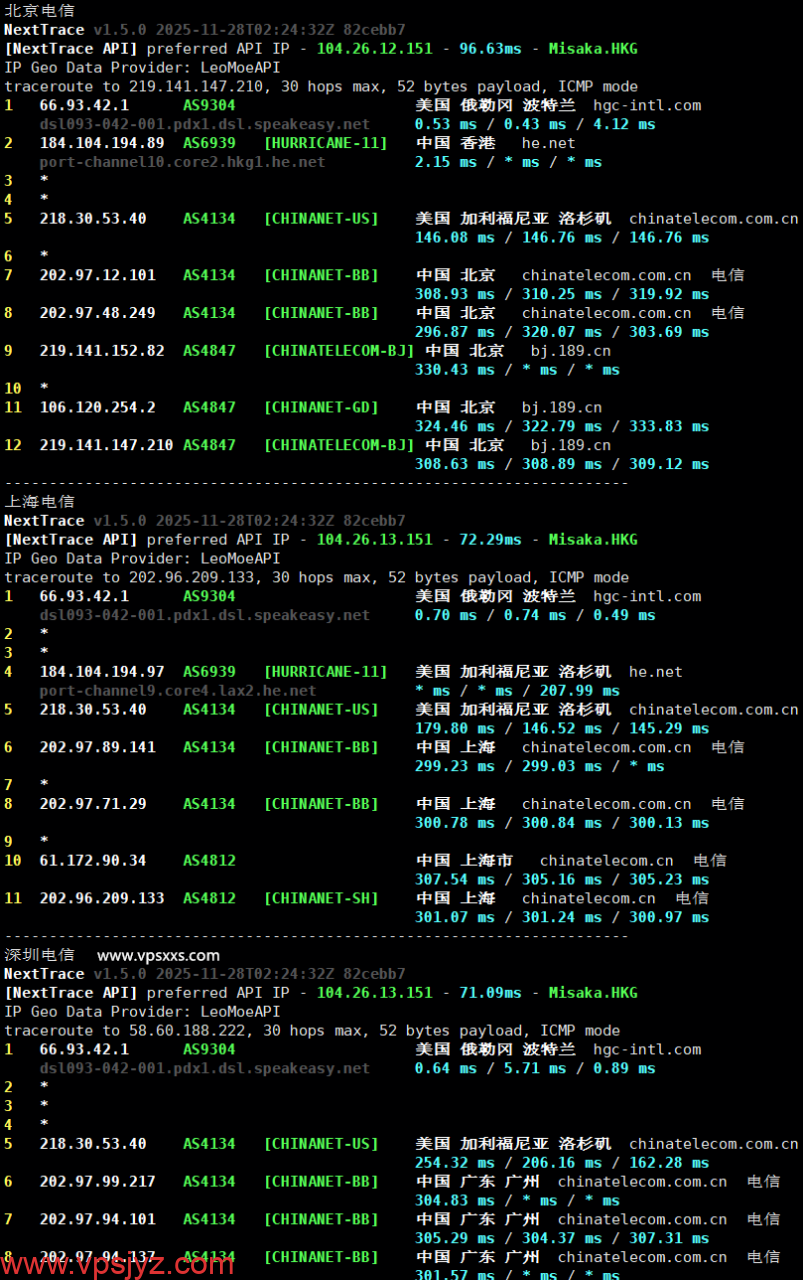Select the preferred API IP 104.26.12.151
Image resolution: width=803 pixels, height=1280 pixels.
[x=374, y=48]
